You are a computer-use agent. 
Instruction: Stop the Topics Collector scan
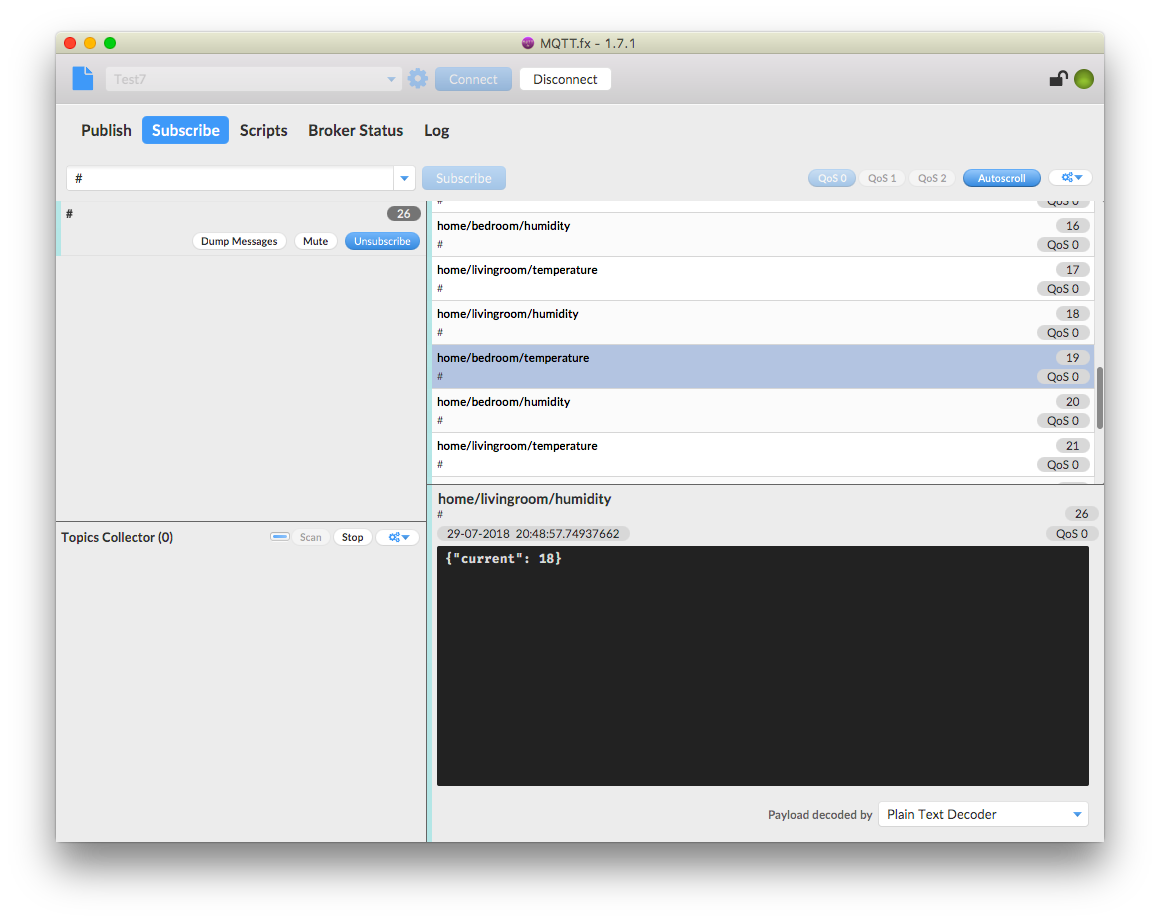tap(353, 537)
